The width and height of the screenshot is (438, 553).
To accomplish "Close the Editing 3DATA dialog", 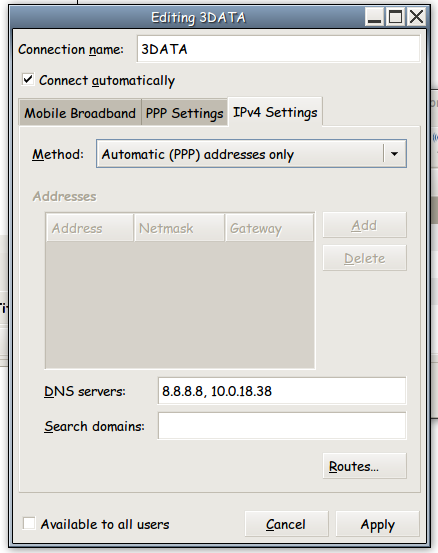I will (x=416, y=17).
